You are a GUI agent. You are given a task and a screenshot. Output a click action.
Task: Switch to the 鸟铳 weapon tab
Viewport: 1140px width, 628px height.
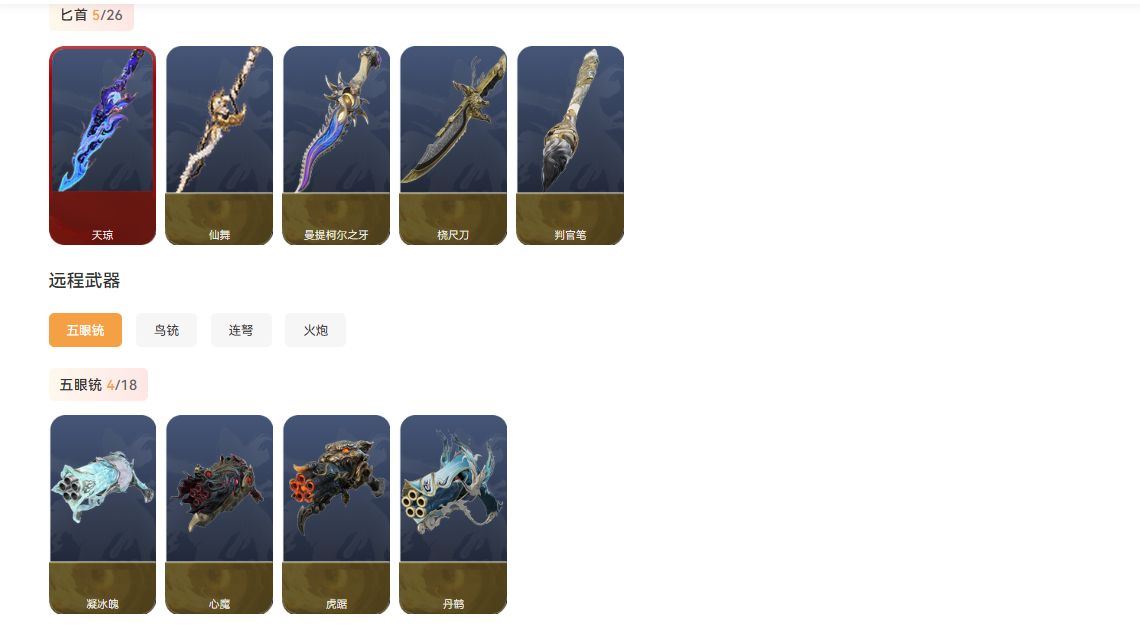point(166,330)
